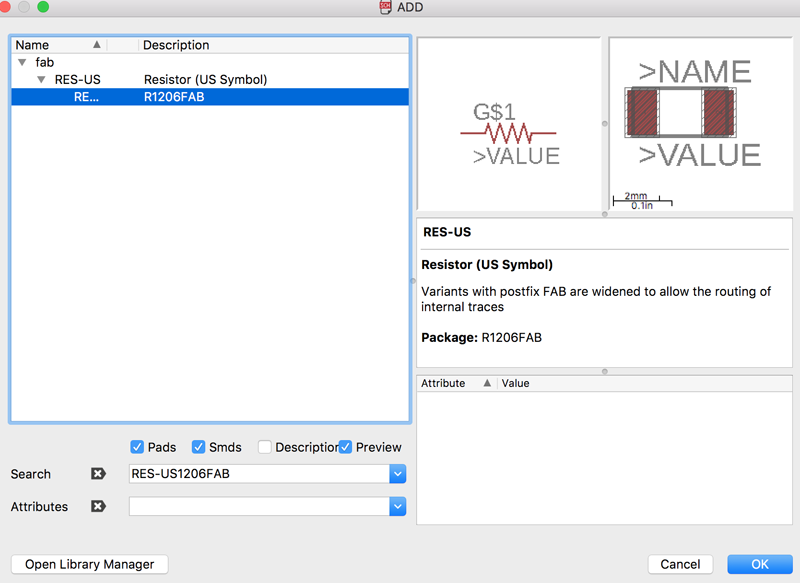Screen dimensions: 800x583
Task: Disable the Preview checkbox
Action: tap(345, 447)
